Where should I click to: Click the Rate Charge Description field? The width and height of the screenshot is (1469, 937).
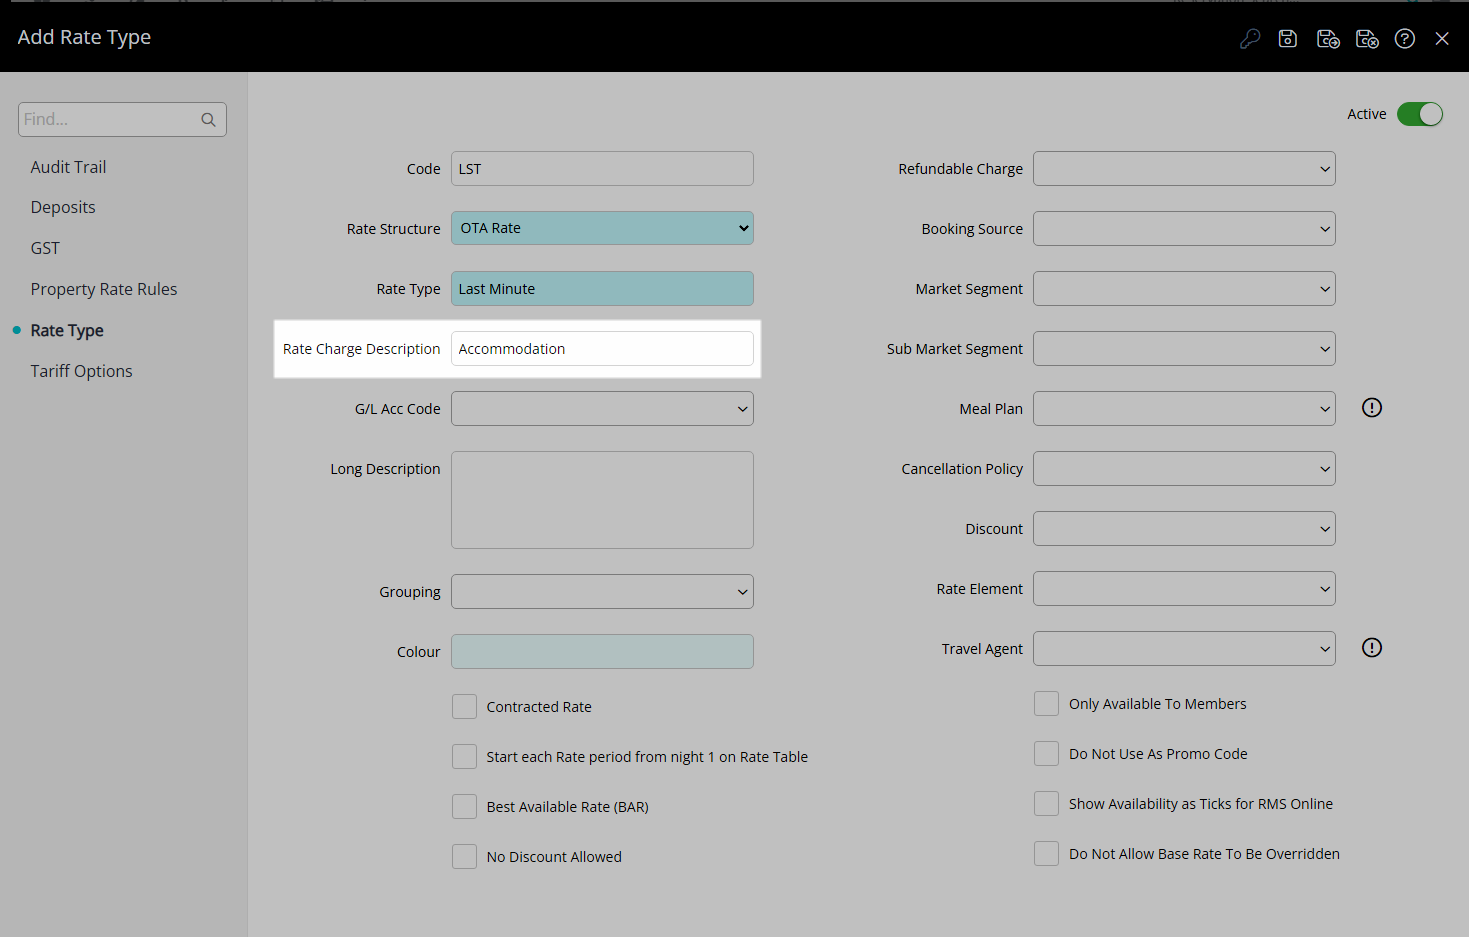[602, 348]
